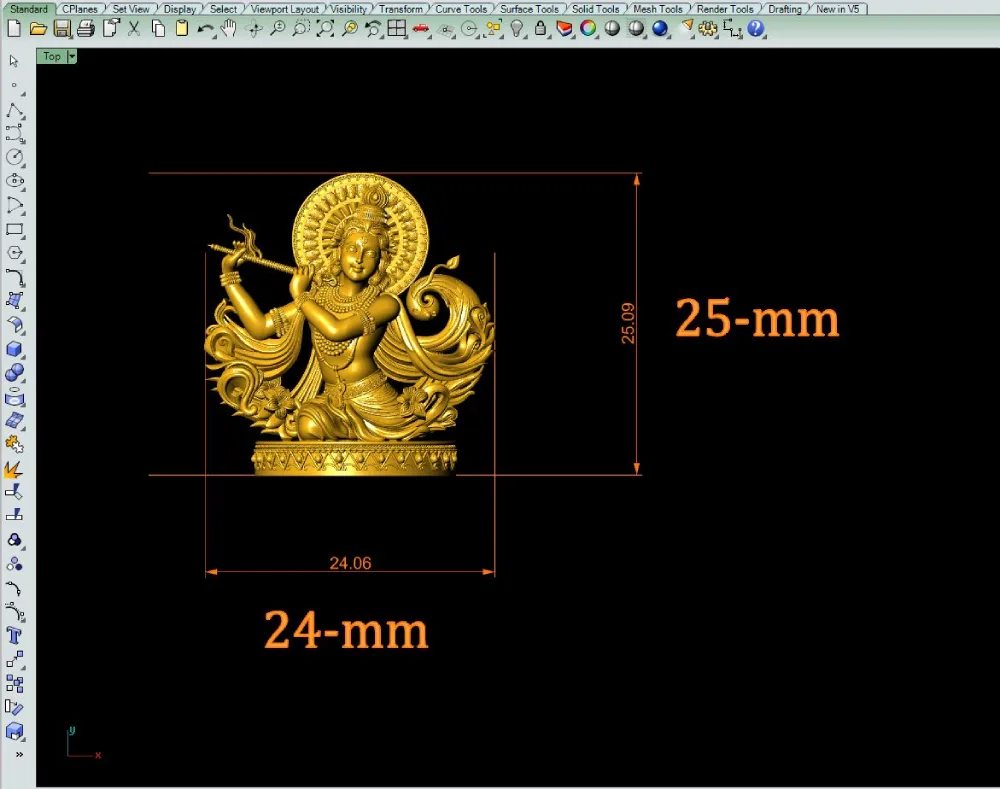This screenshot has width=1000, height=790.
Task: Create a new file with New icon
Action: point(14,29)
